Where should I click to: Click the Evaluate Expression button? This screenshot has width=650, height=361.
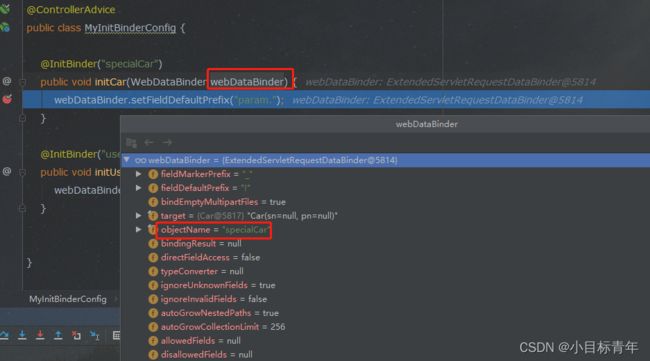(x=116, y=335)
